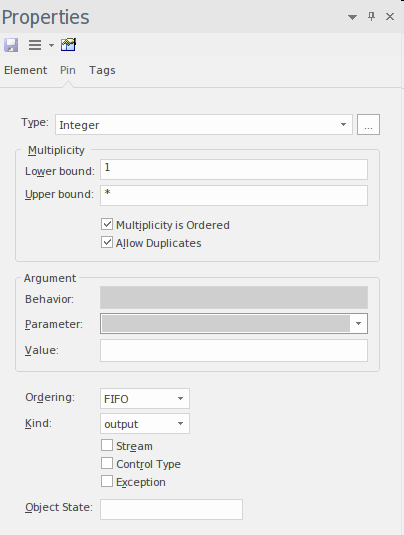Viewport: 404px width, 535px height.
Task: Open the Type dropdown showing Integer
Action: (204, 125)
